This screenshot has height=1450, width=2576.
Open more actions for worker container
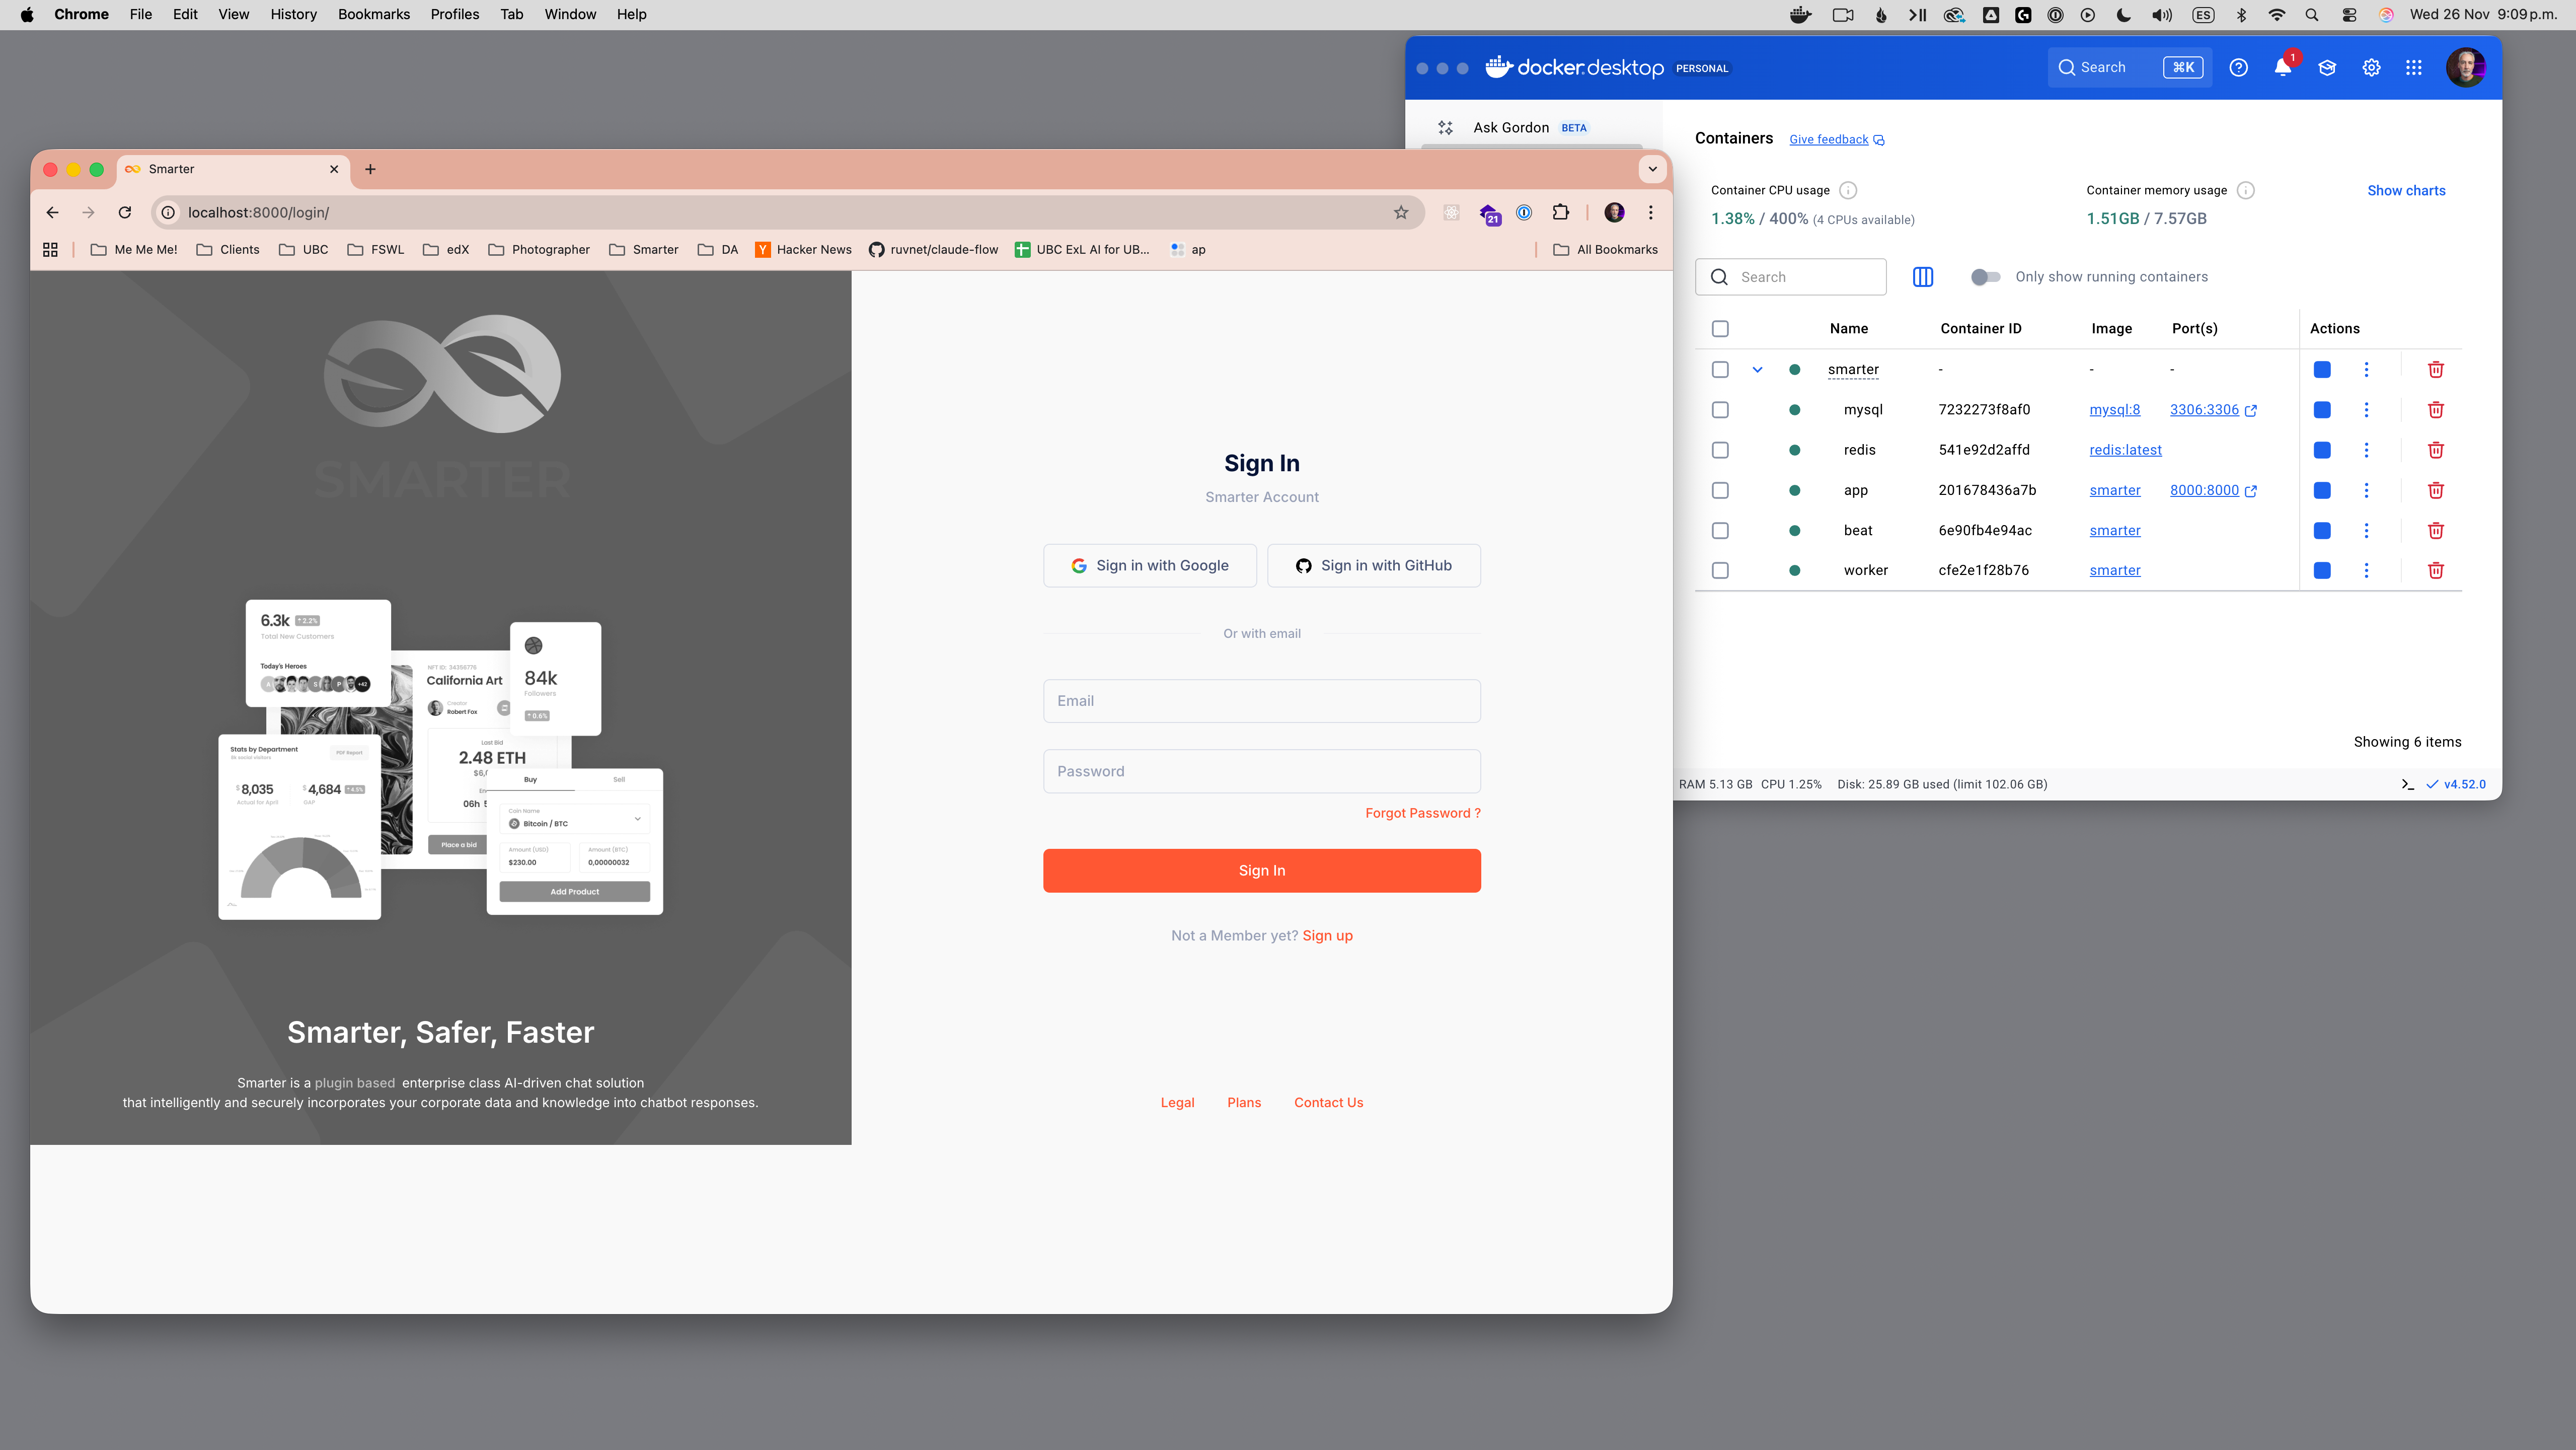click(2366, 570)
